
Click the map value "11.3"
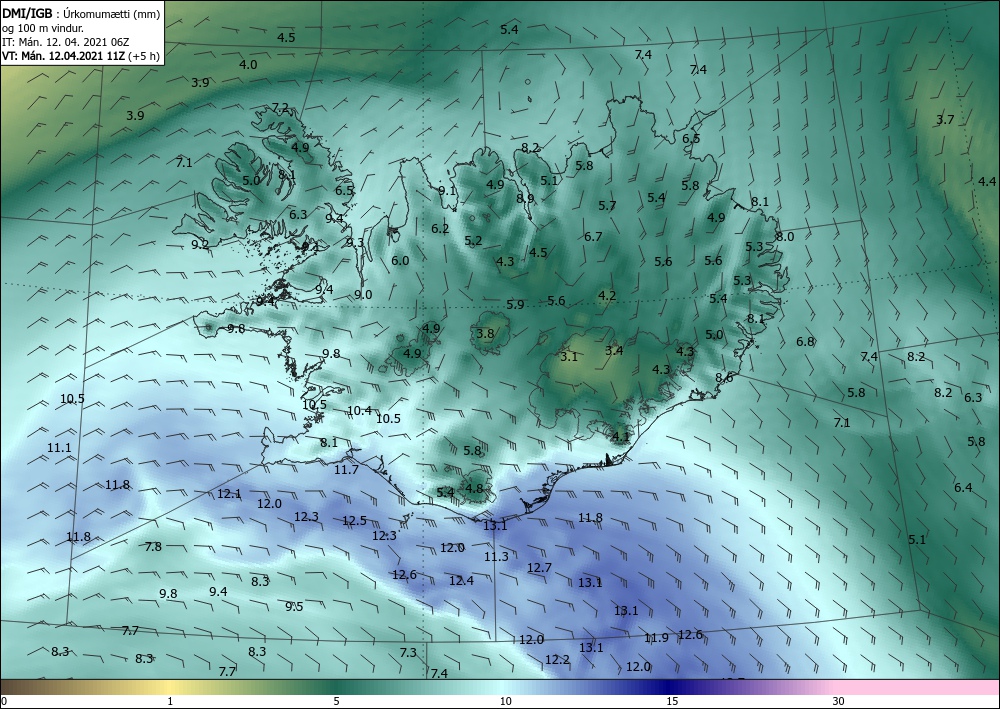click(496, 557)
